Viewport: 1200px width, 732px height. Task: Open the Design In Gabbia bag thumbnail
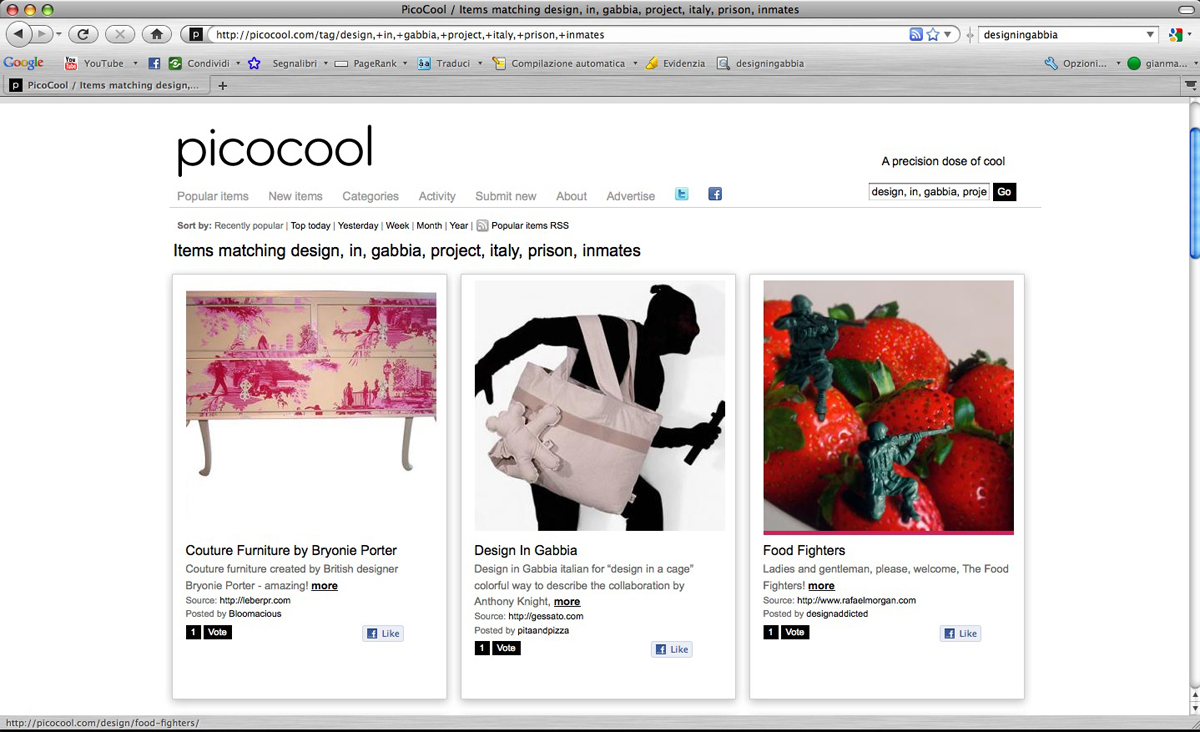pyautogui.click(x=600, y=405)
